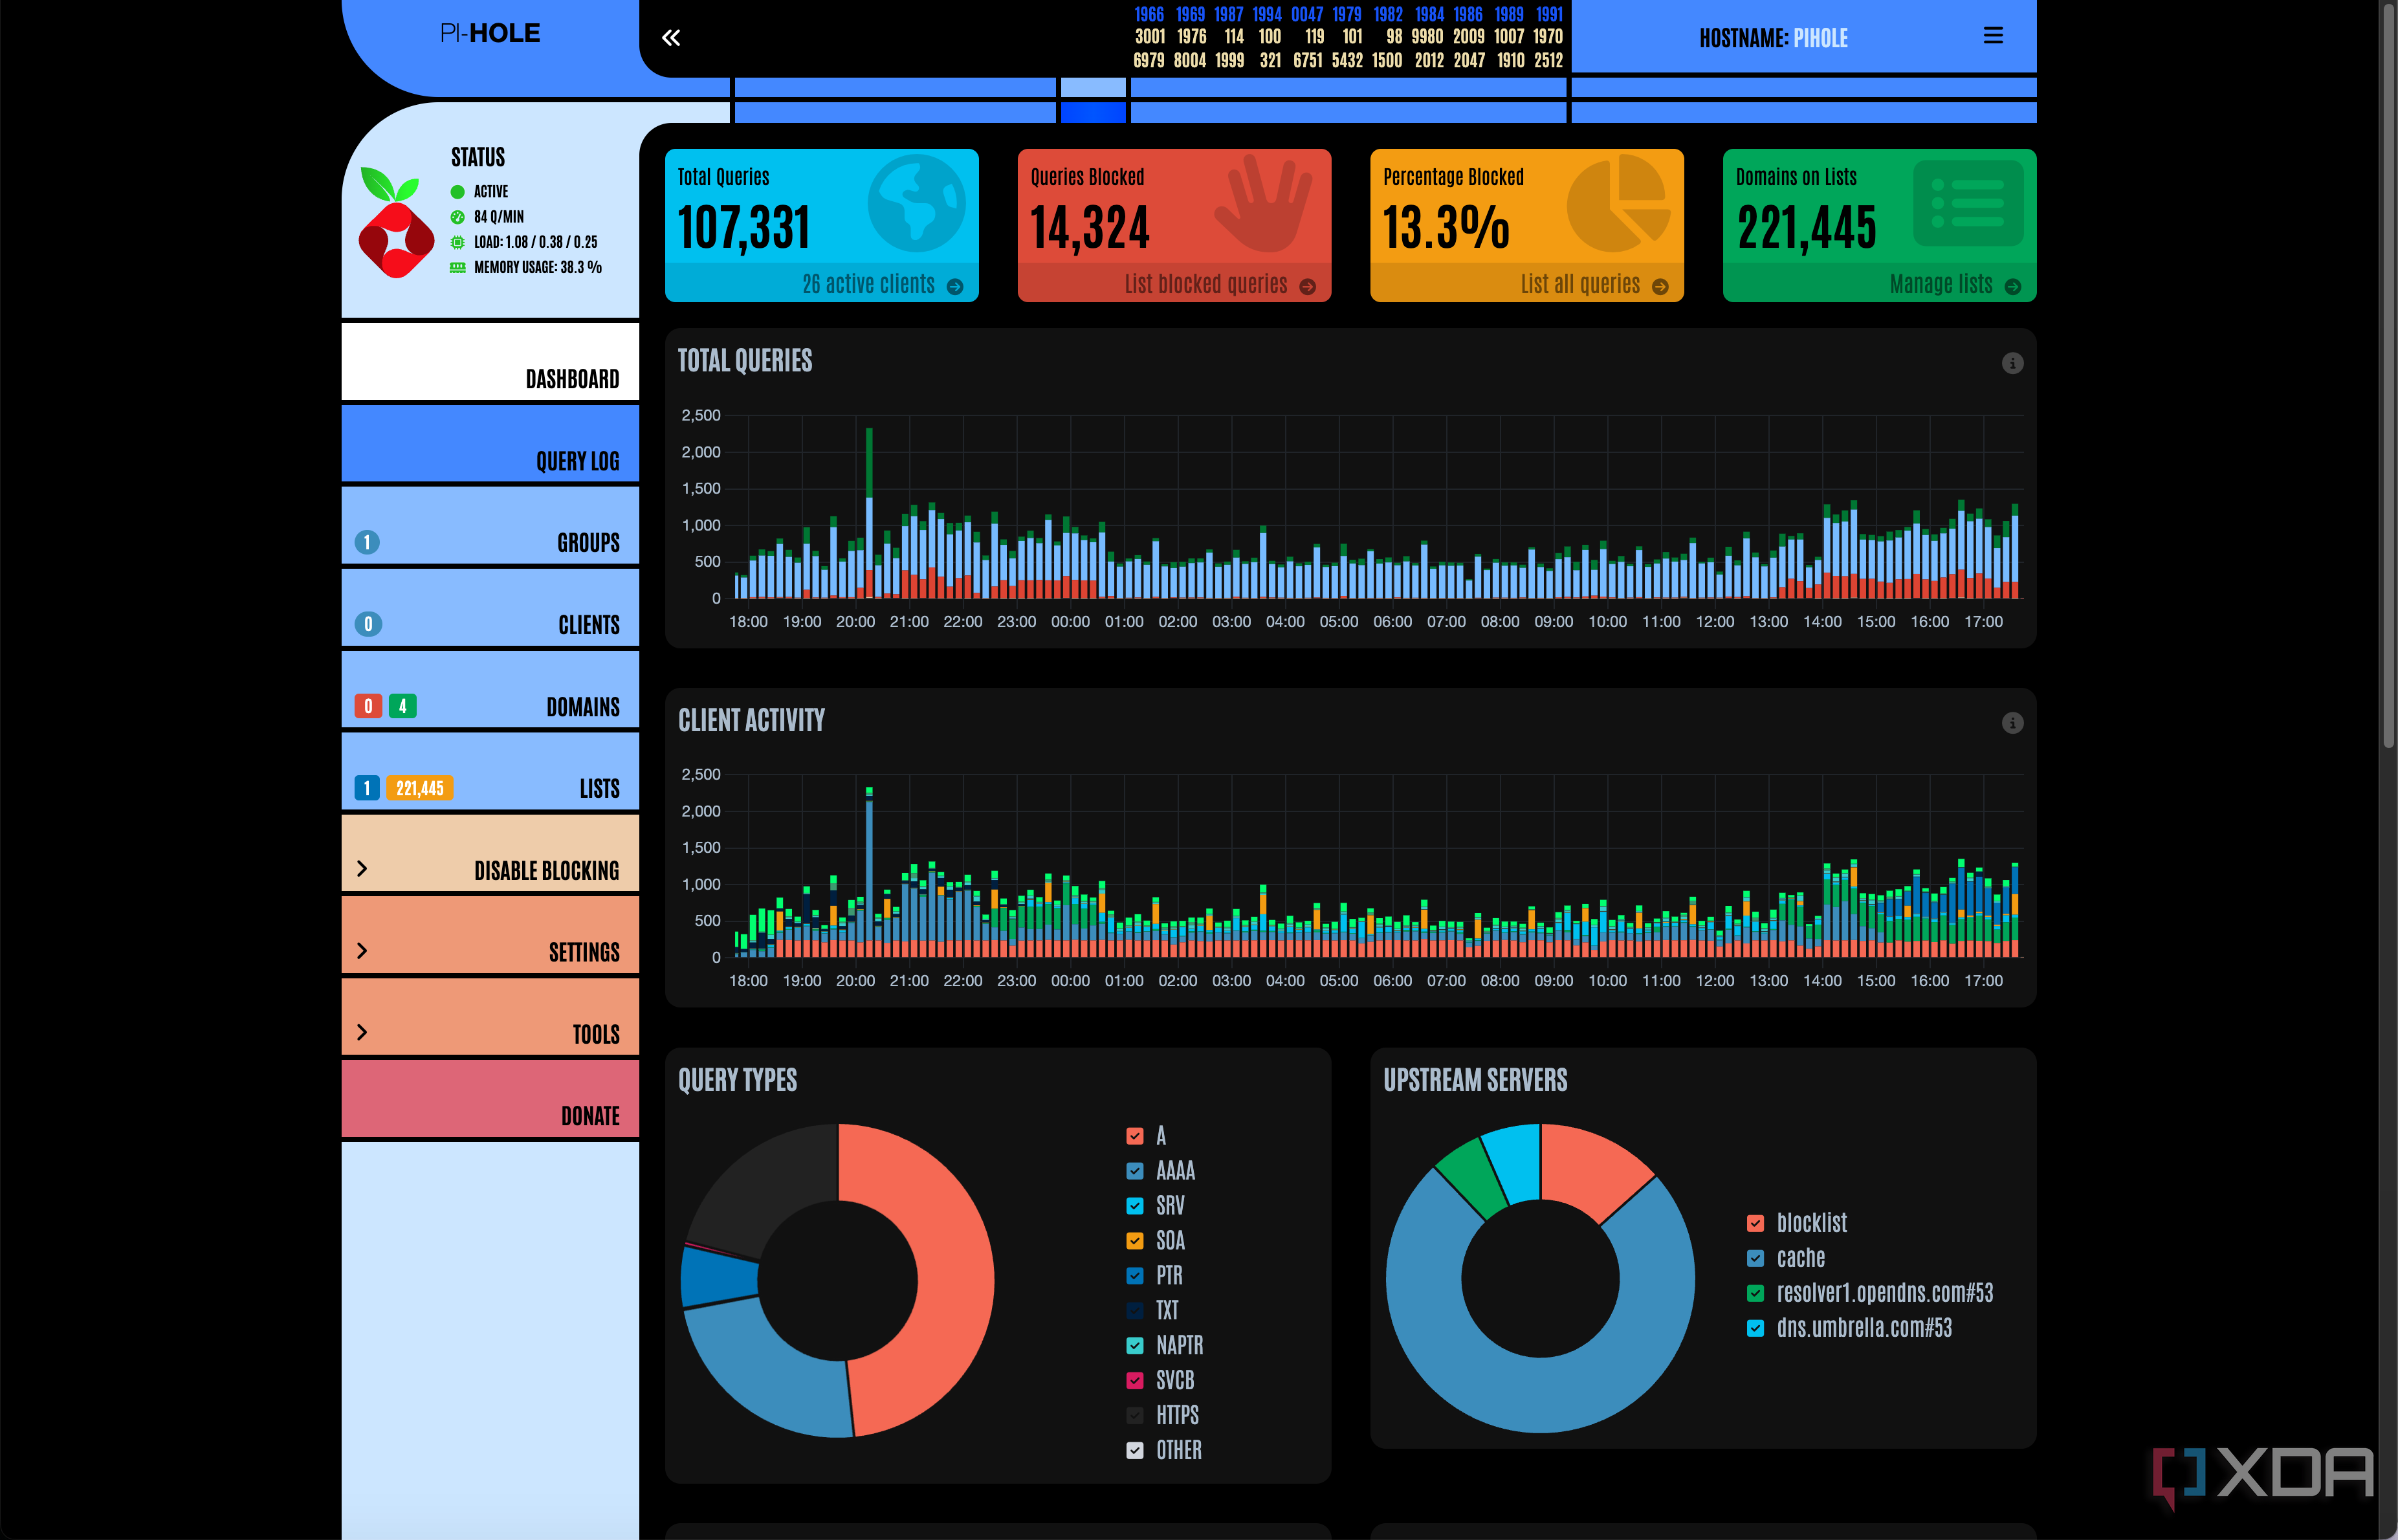Screen dimensions: 2398x1540
Task: Expand the Disable Blocking menu
Action: [490, 853]
